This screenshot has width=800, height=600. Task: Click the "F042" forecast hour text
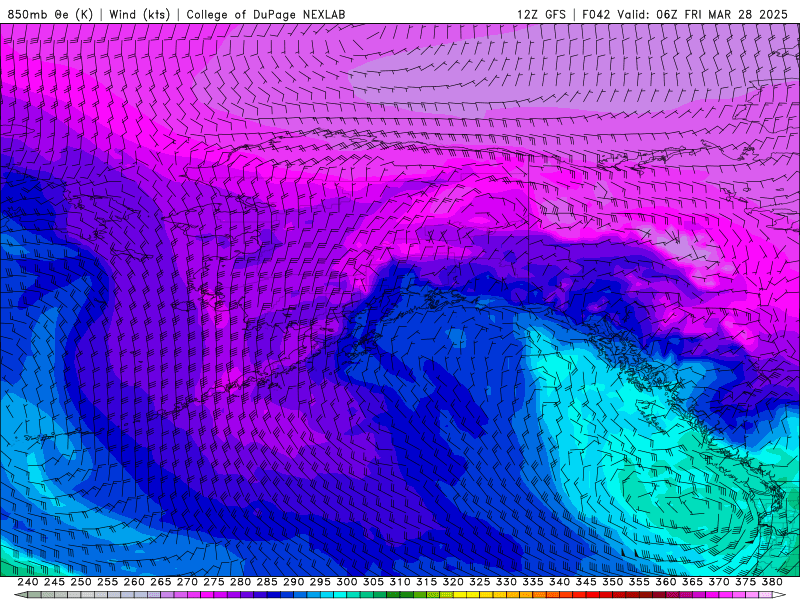596,14
